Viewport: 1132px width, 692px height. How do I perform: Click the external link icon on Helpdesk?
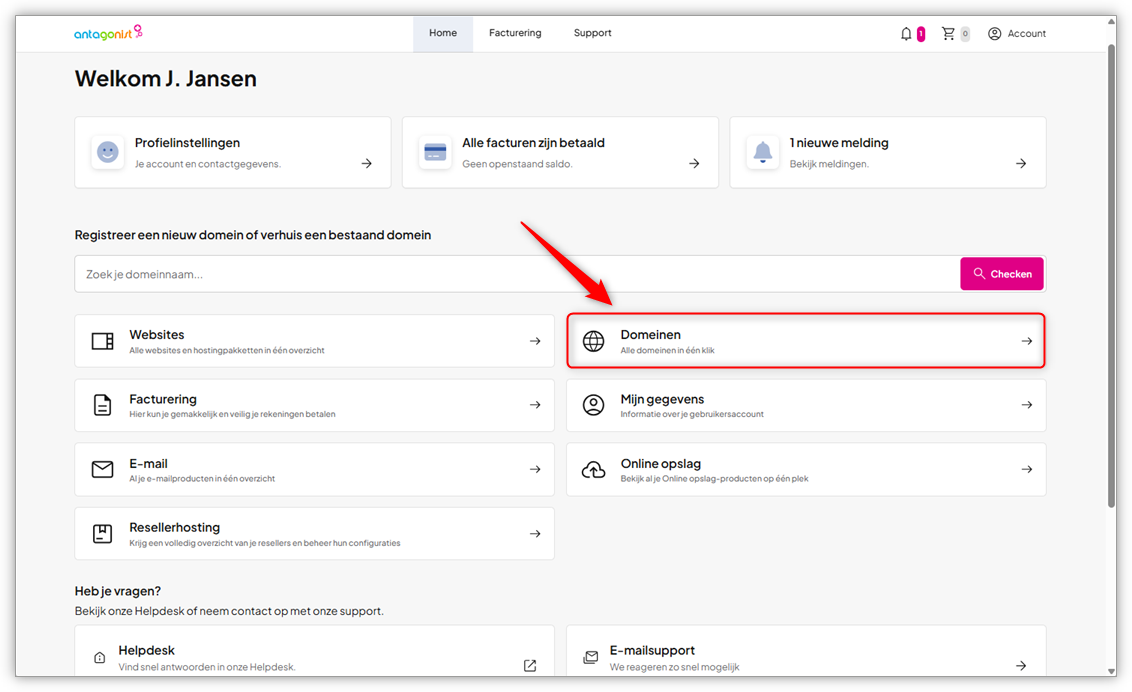tap(530, 665)
